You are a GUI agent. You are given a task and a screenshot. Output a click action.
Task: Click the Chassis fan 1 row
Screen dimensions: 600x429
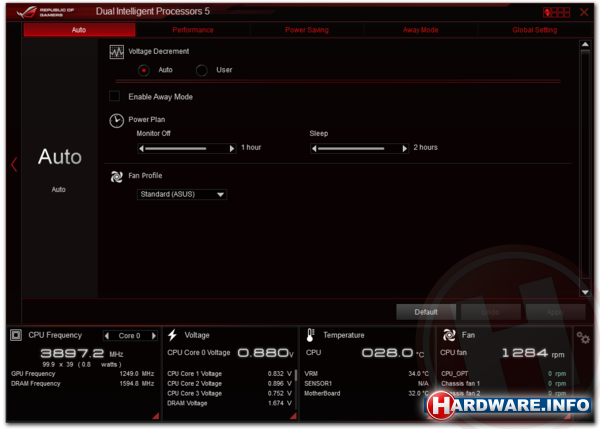coord(503,383)
